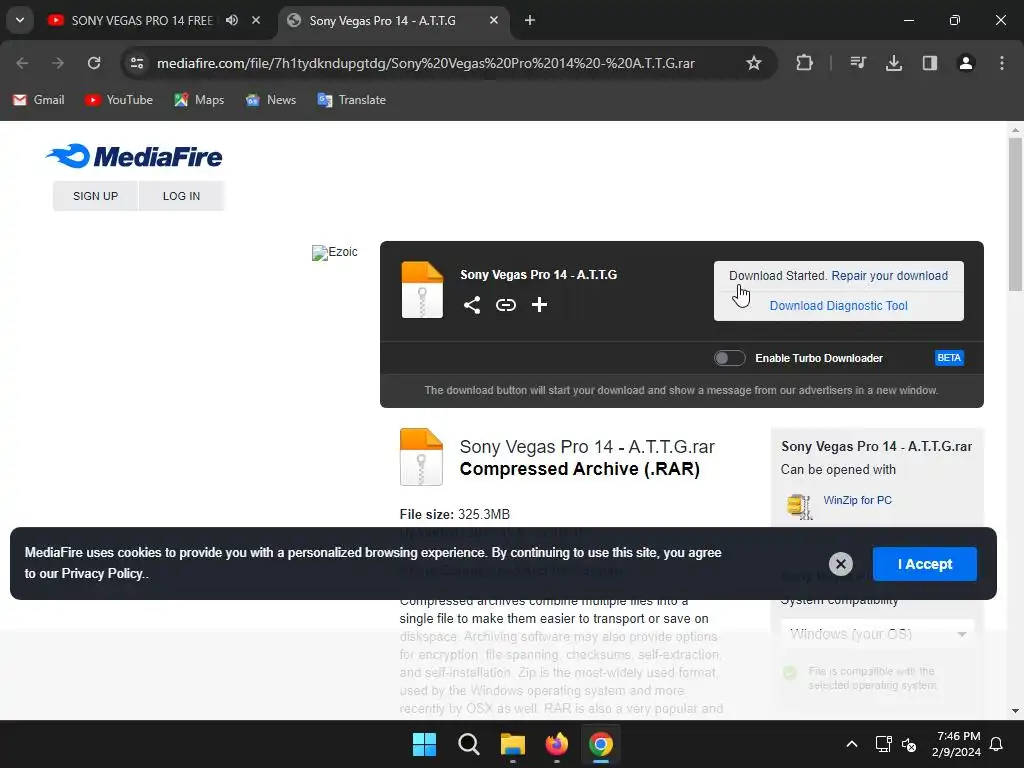The height and width of the screenshot is (768, 1024).
Task: Open the media controls icon
Action: pos(858,63)
